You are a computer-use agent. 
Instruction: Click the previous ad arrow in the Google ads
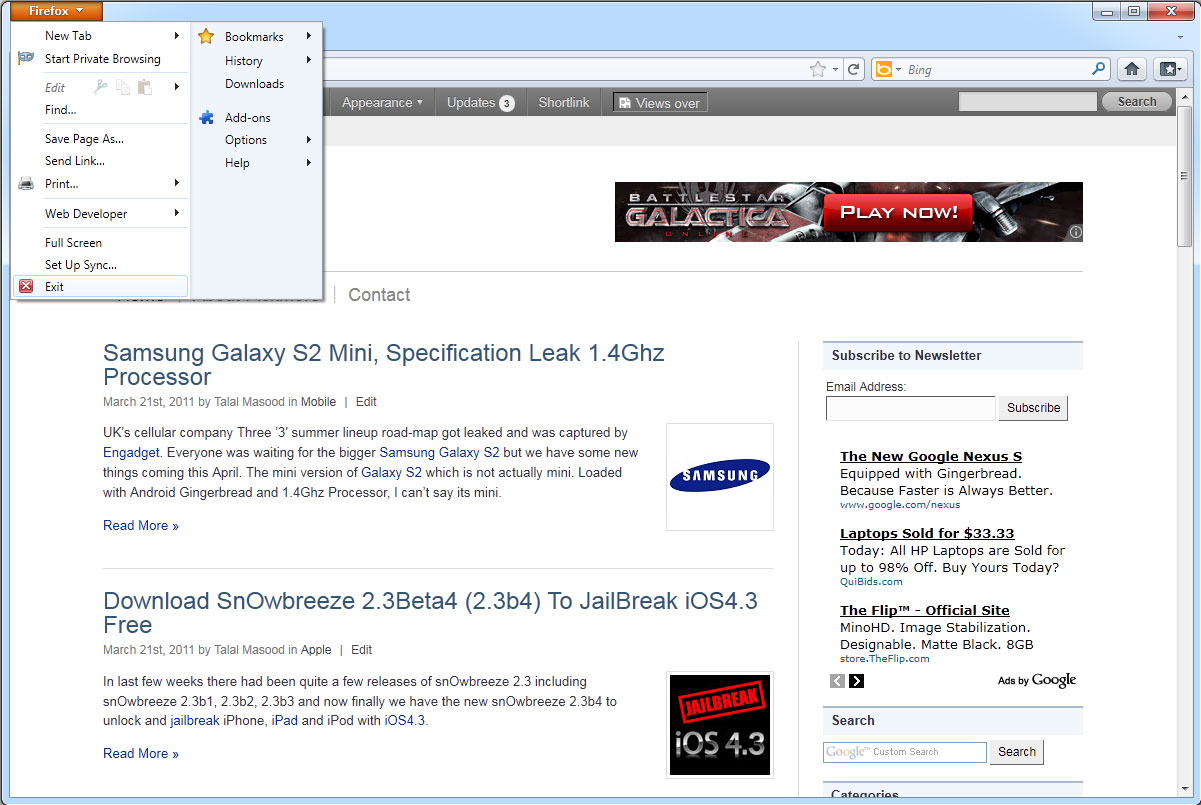(x=837, y=681)
